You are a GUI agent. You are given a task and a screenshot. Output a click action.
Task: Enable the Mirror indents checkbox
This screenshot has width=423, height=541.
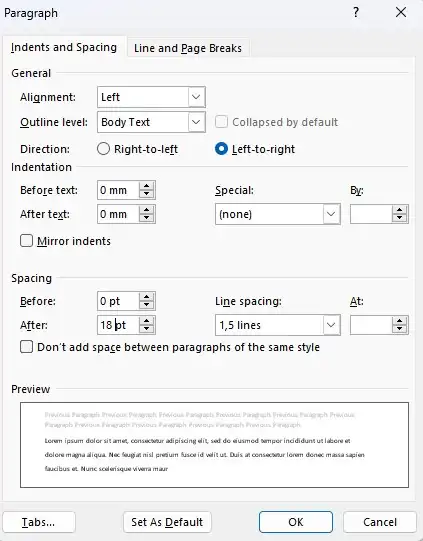(x=27, y=241)
